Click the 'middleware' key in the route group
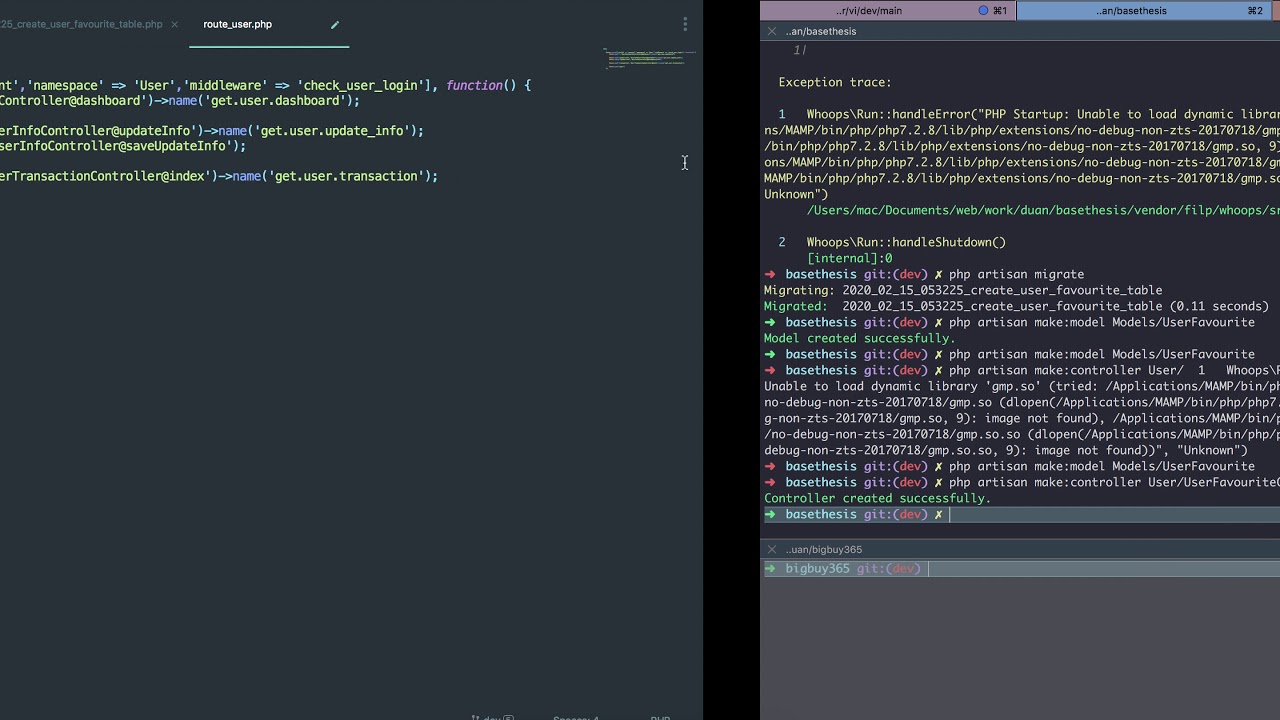Screen dimensions: 1280x720 click(x=227, y=85)
